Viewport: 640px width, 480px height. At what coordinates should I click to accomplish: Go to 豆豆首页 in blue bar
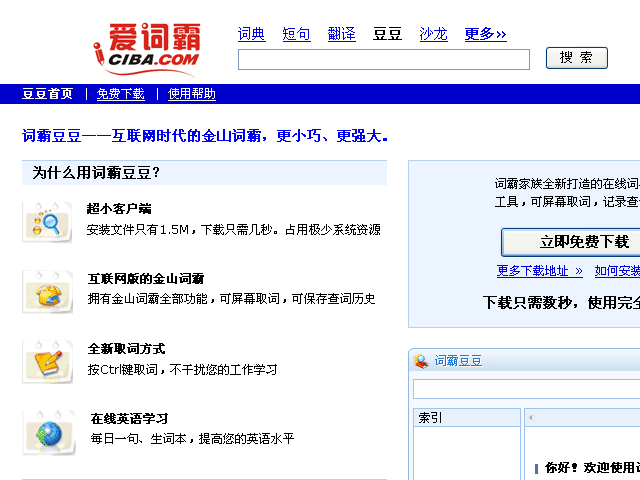tap(47, 94)
